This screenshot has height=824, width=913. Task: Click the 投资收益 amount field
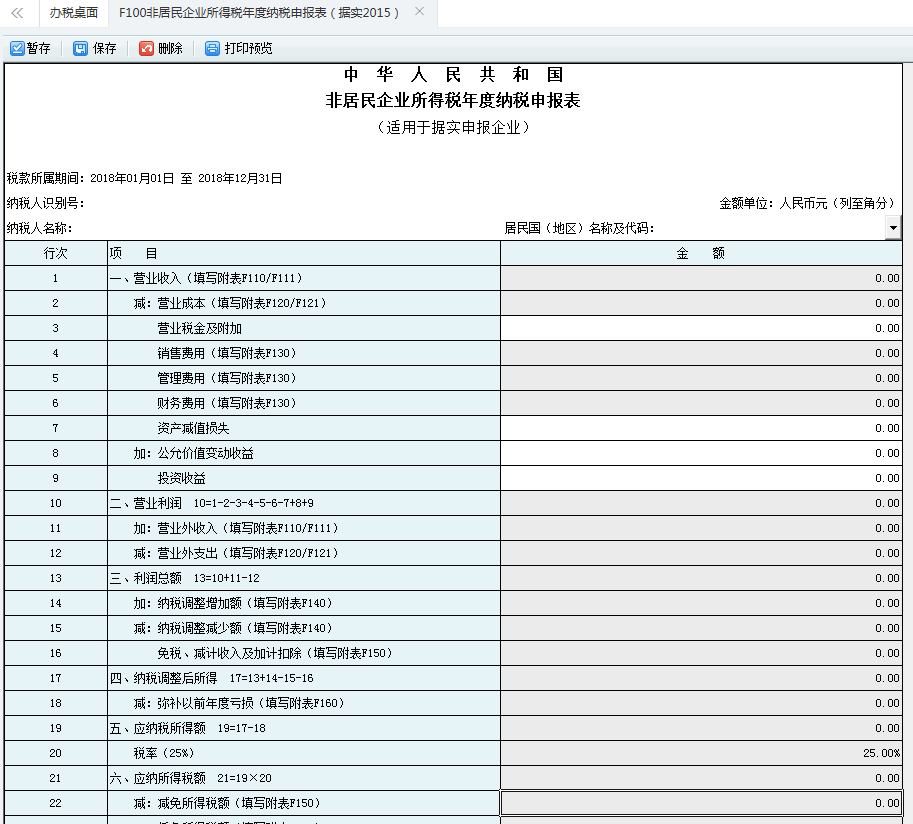(700, 477)
